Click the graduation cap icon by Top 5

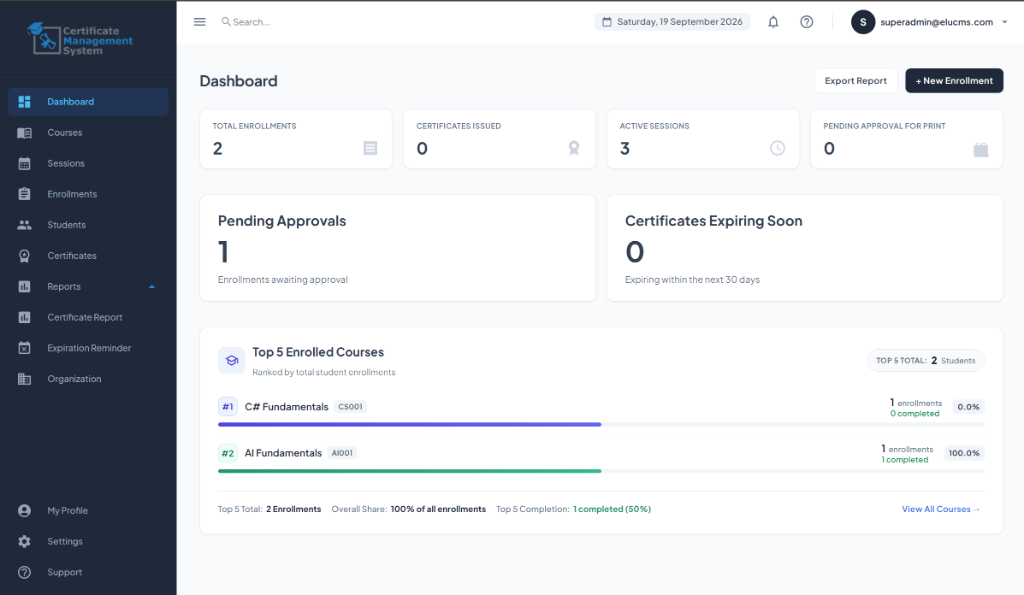coord(231,361)
